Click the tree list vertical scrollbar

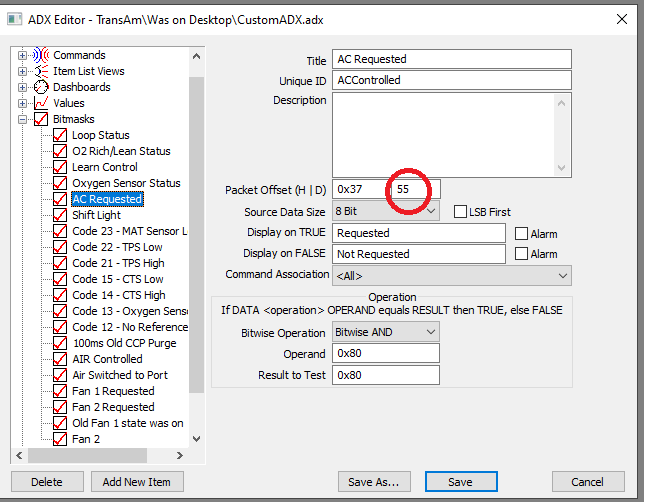196,250
